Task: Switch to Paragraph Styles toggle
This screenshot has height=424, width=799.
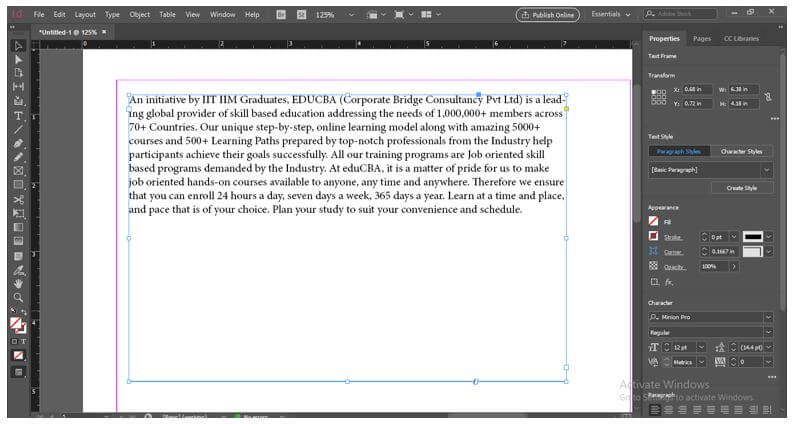Action: (678, 151)
